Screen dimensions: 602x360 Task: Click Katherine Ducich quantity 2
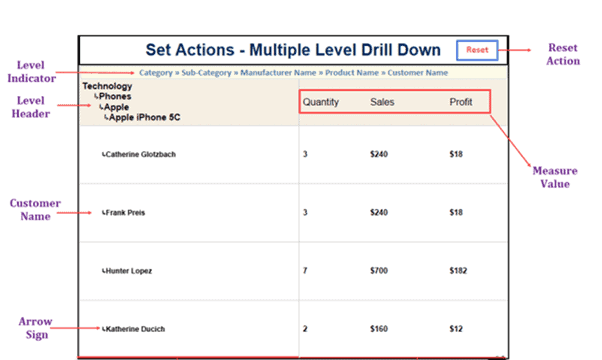pyautogui.click(x=305, y=329)
